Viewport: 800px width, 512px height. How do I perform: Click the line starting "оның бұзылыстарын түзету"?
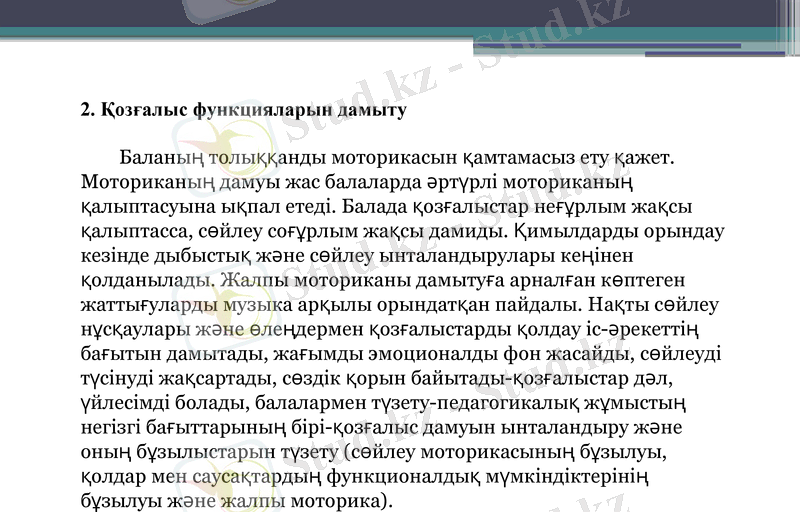coord(374,451)
